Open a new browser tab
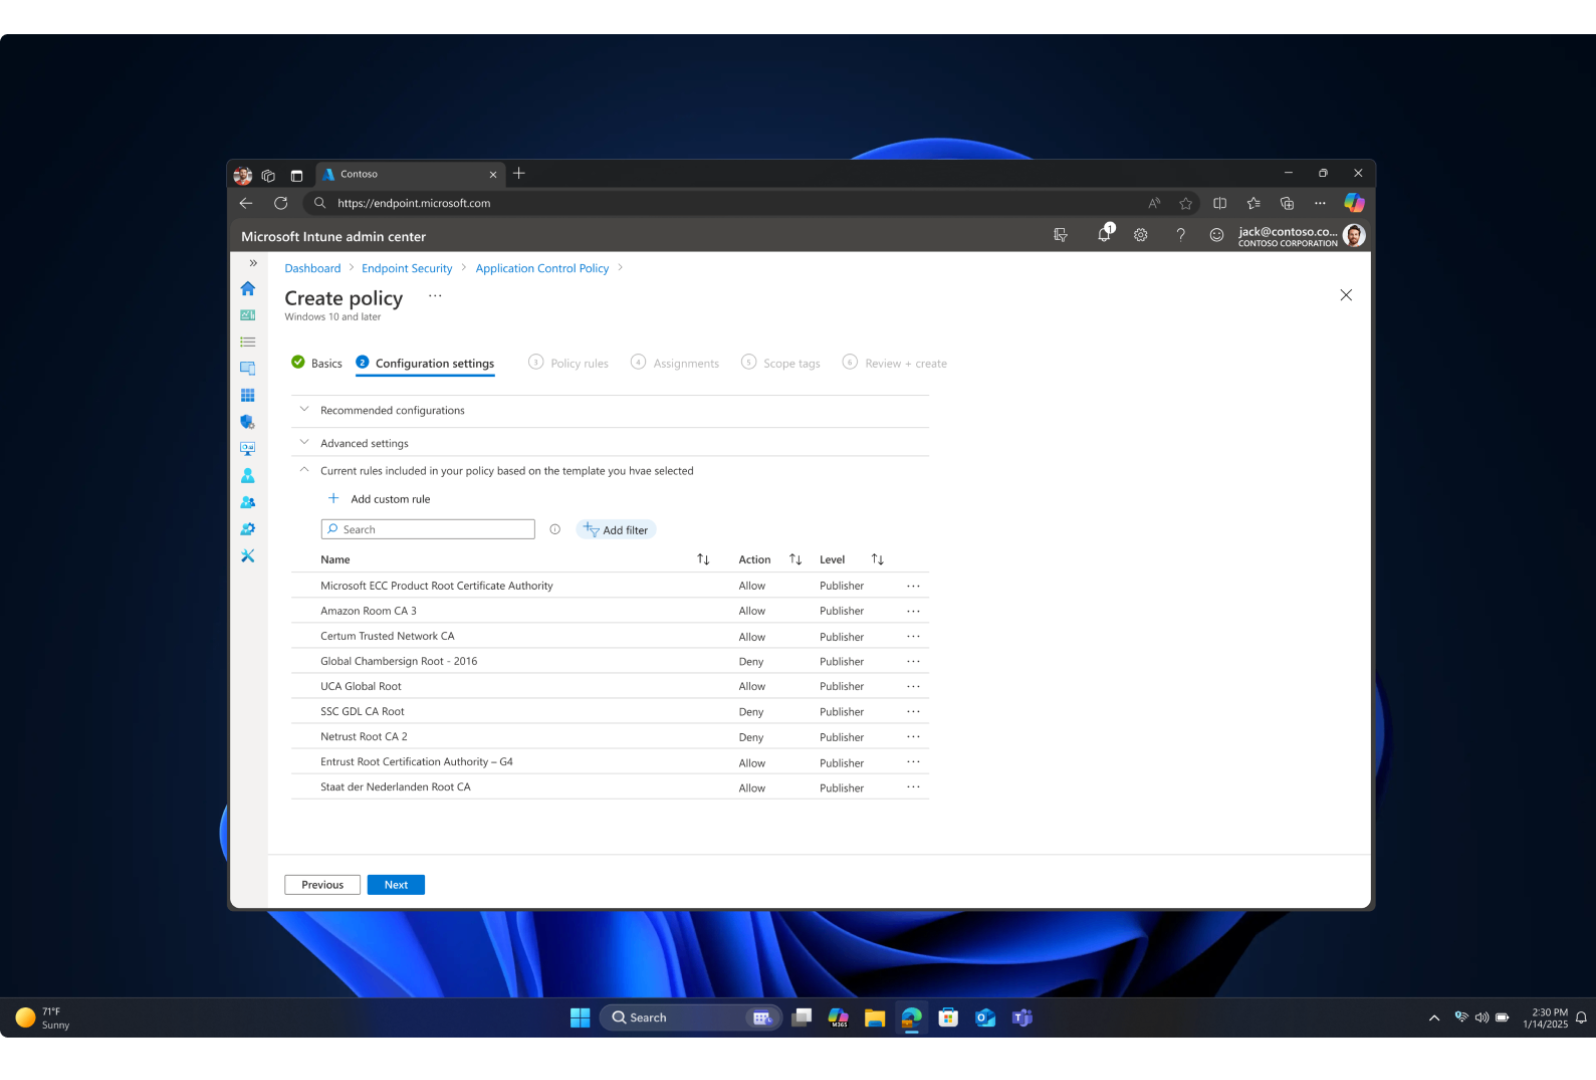The width and height of the screenshot is (1596, 1080). tap(519, 173)
